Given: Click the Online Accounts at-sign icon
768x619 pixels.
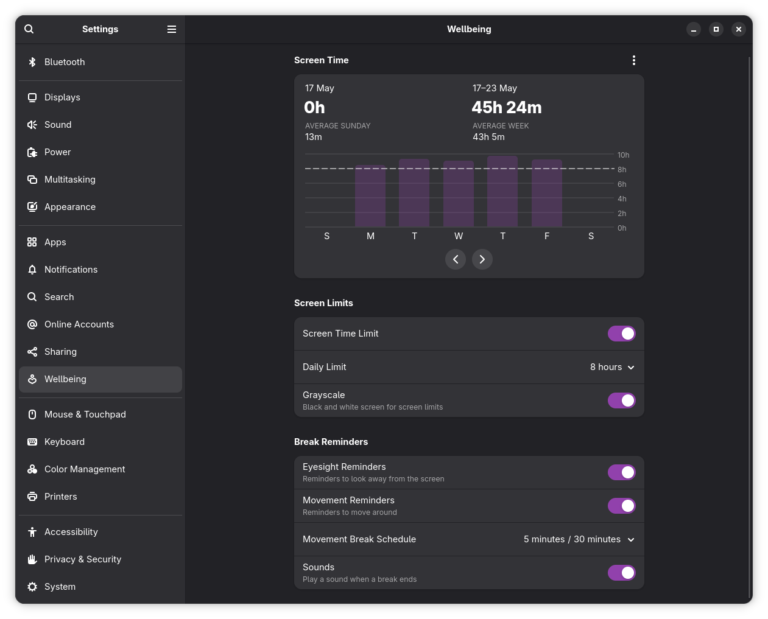Looking at the screenshot, I should [32, 324].
